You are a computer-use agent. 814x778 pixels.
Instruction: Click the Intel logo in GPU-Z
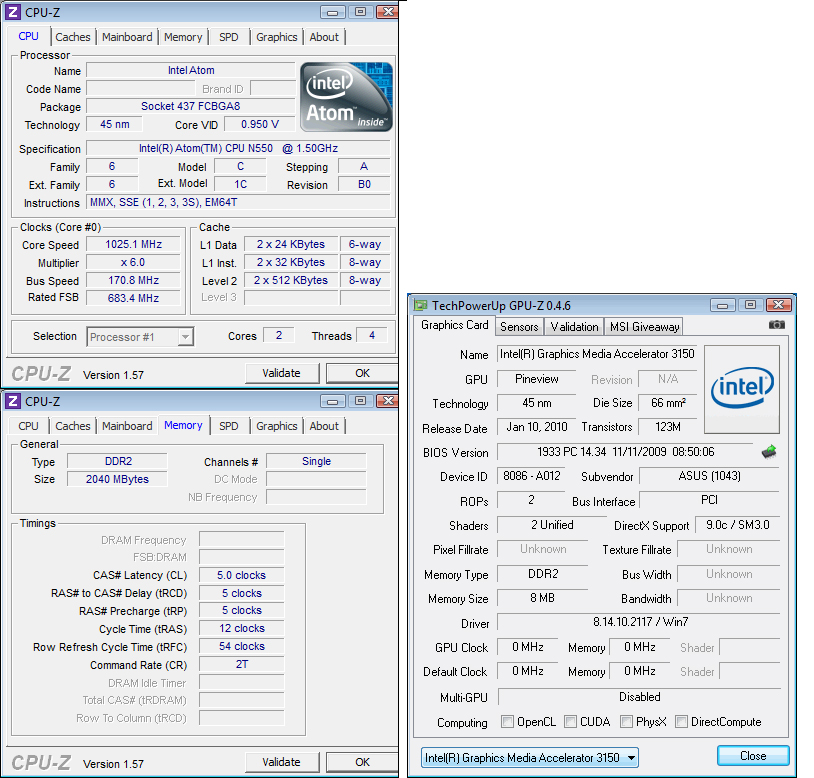coord(742,387)
